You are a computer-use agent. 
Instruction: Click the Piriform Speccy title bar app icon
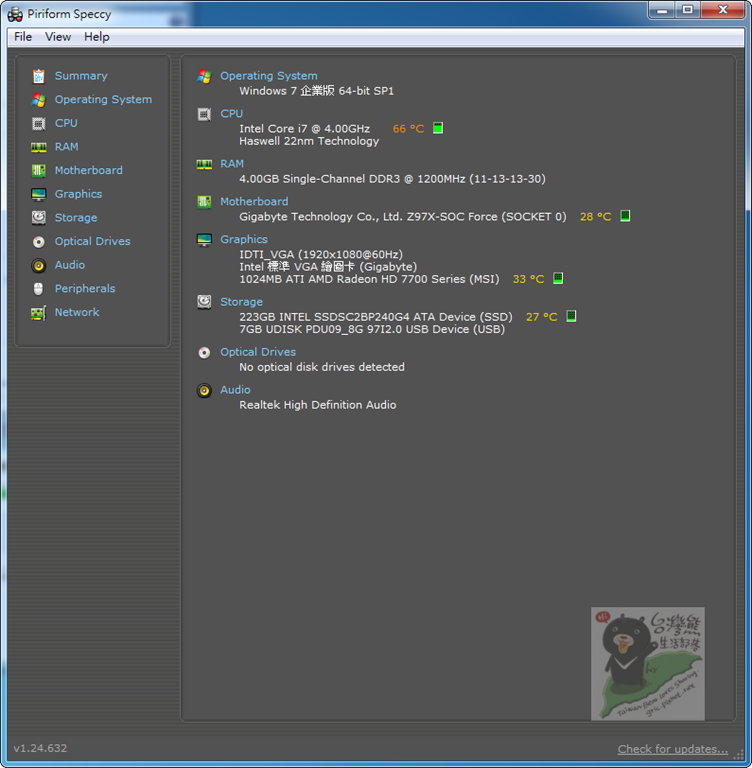15,14
